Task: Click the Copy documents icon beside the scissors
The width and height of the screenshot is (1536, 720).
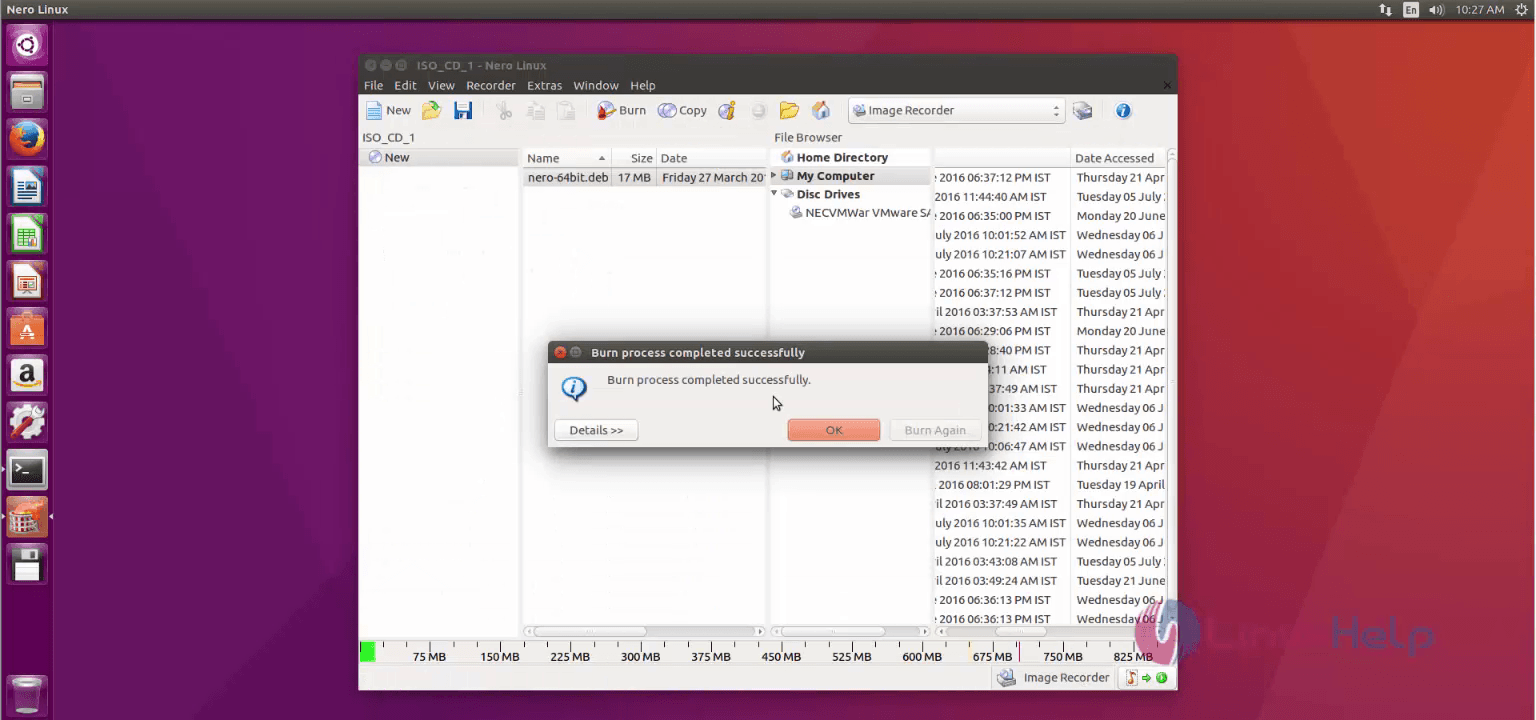Action: (536, 111)
